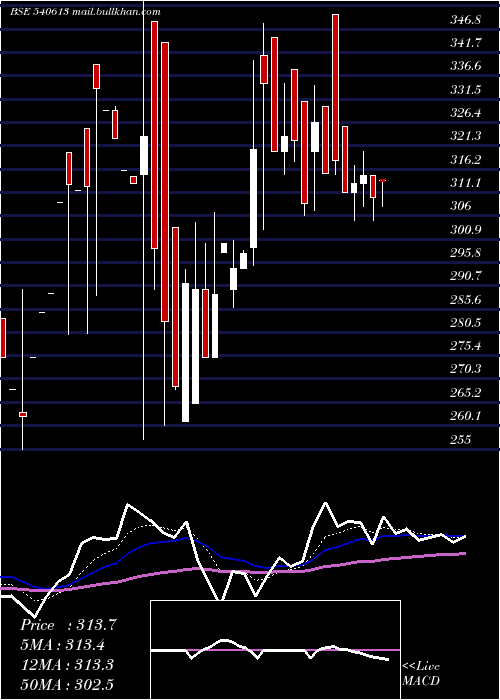Screen dimensions: 500x700
Task: Click the 'BSE 540613 mail.bullkhan.com' header text
Action: [85, 12]
